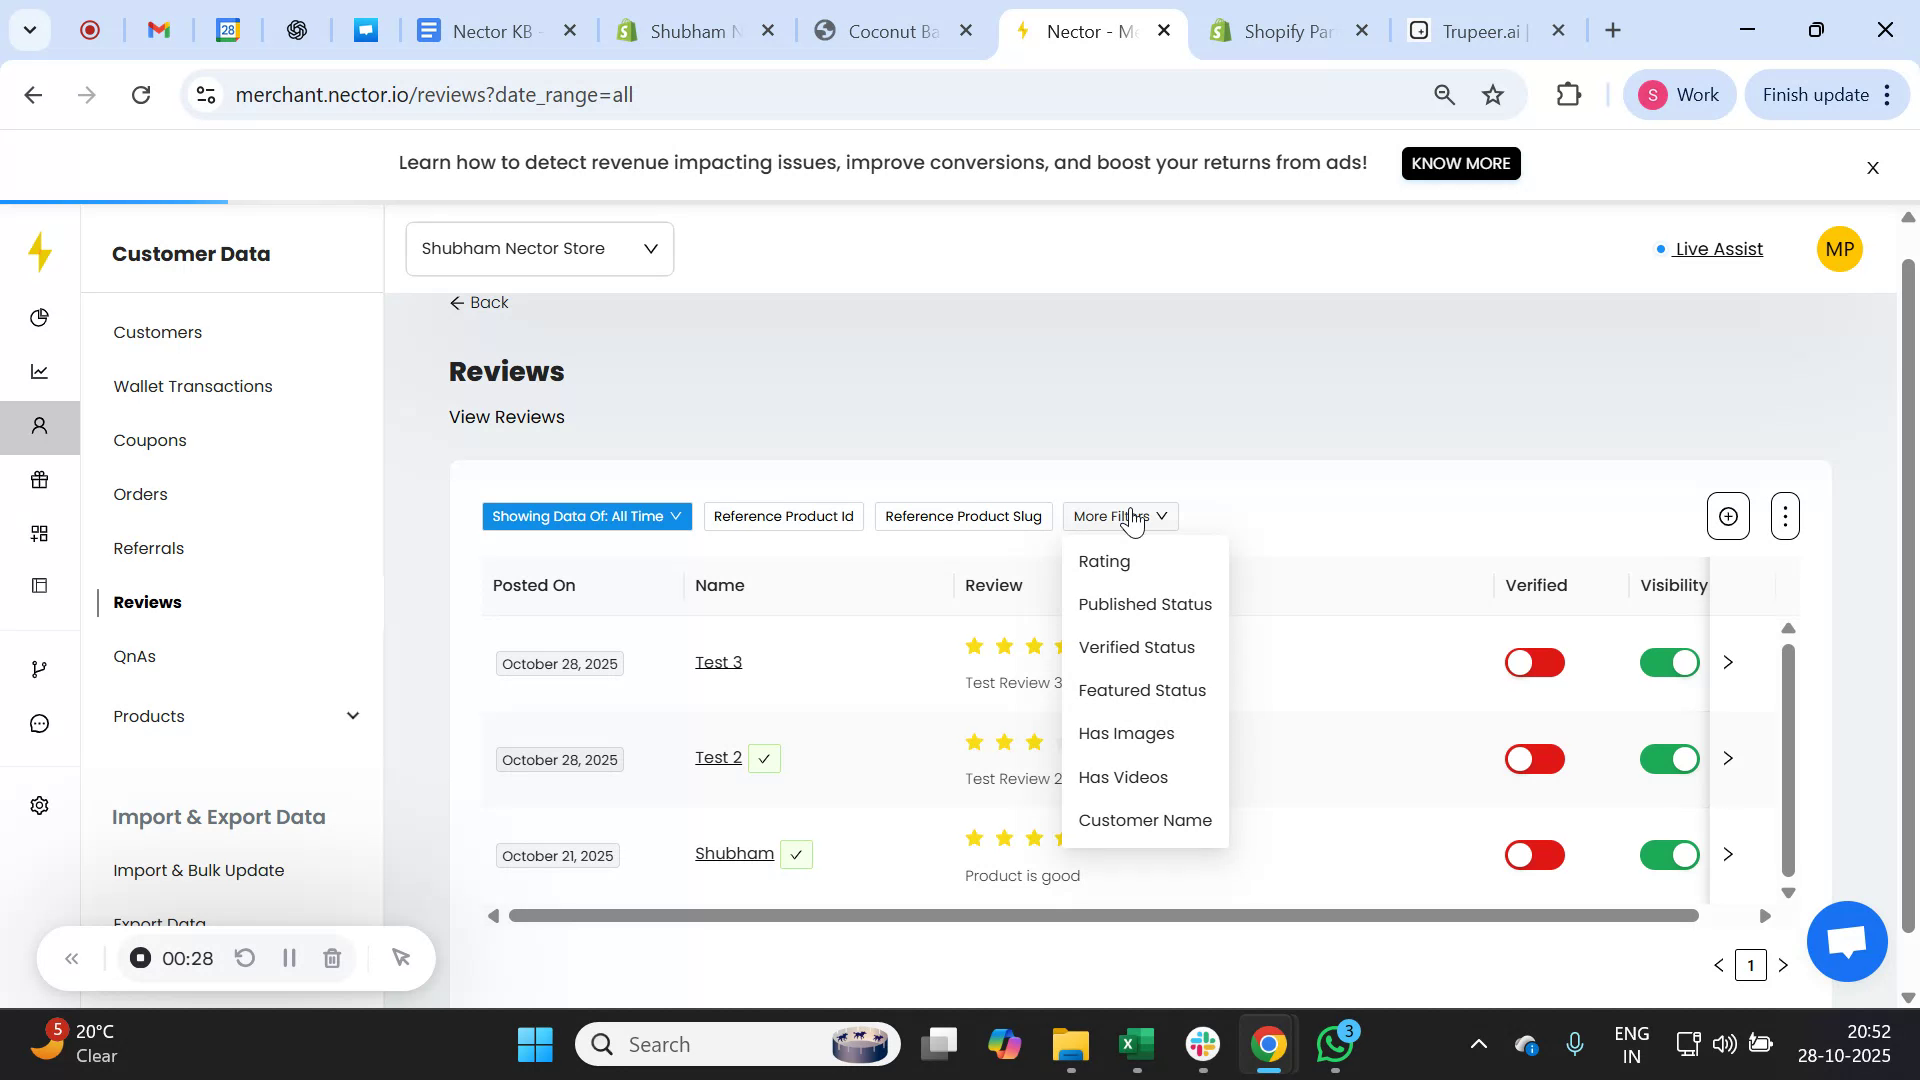This screenshot has height=1080, width=1920.
Task: Open the Live Assist link
Action: point(1718,249)
